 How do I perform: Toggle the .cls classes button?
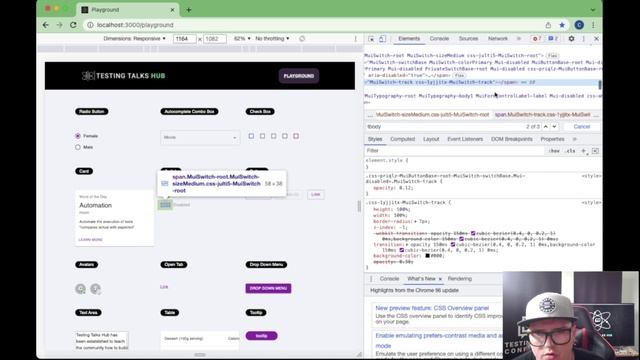coord(571,151)
